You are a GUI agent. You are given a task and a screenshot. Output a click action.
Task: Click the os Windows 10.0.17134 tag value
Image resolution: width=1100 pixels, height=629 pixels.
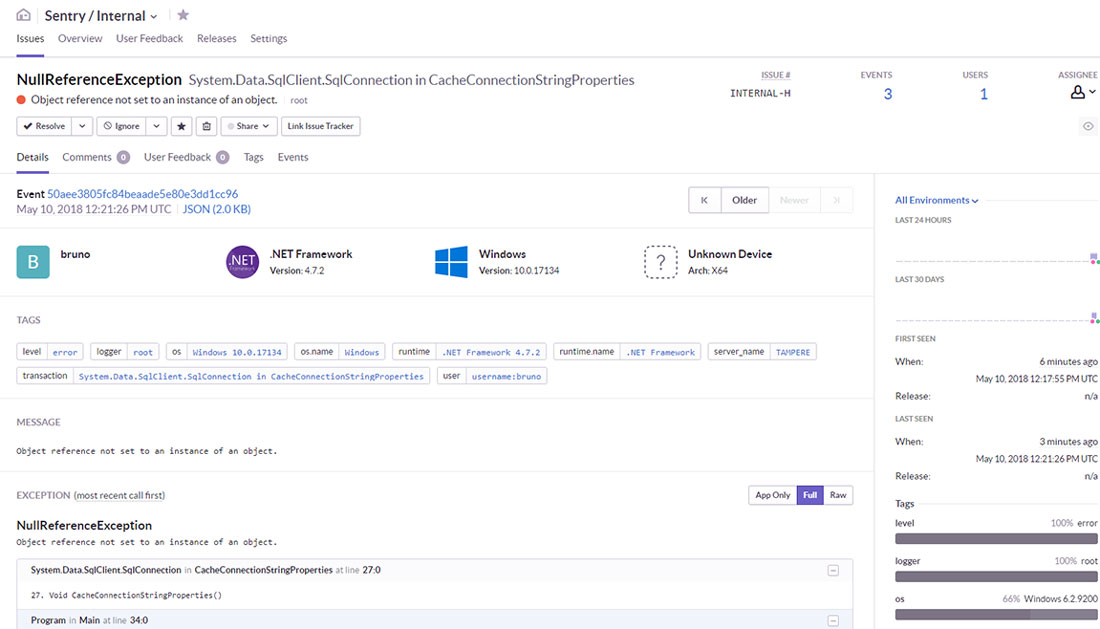[237, 352]
